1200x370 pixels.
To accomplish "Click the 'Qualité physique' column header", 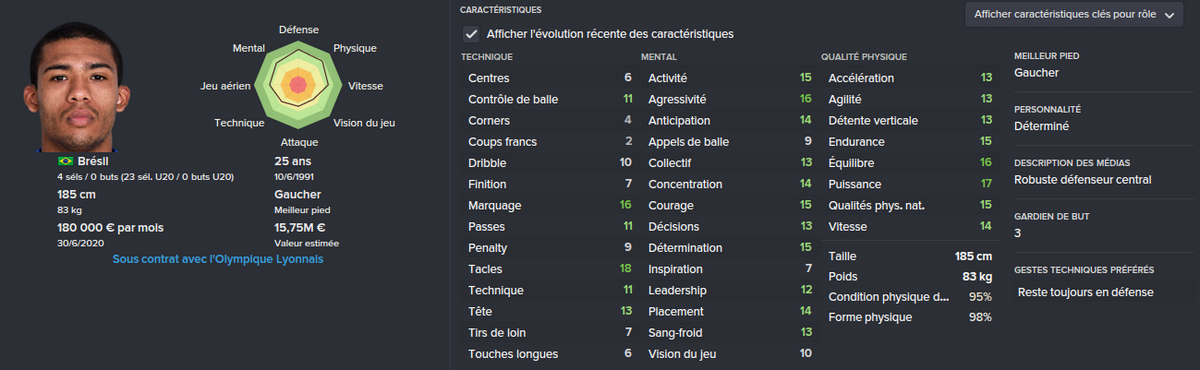I will [864, 57].
